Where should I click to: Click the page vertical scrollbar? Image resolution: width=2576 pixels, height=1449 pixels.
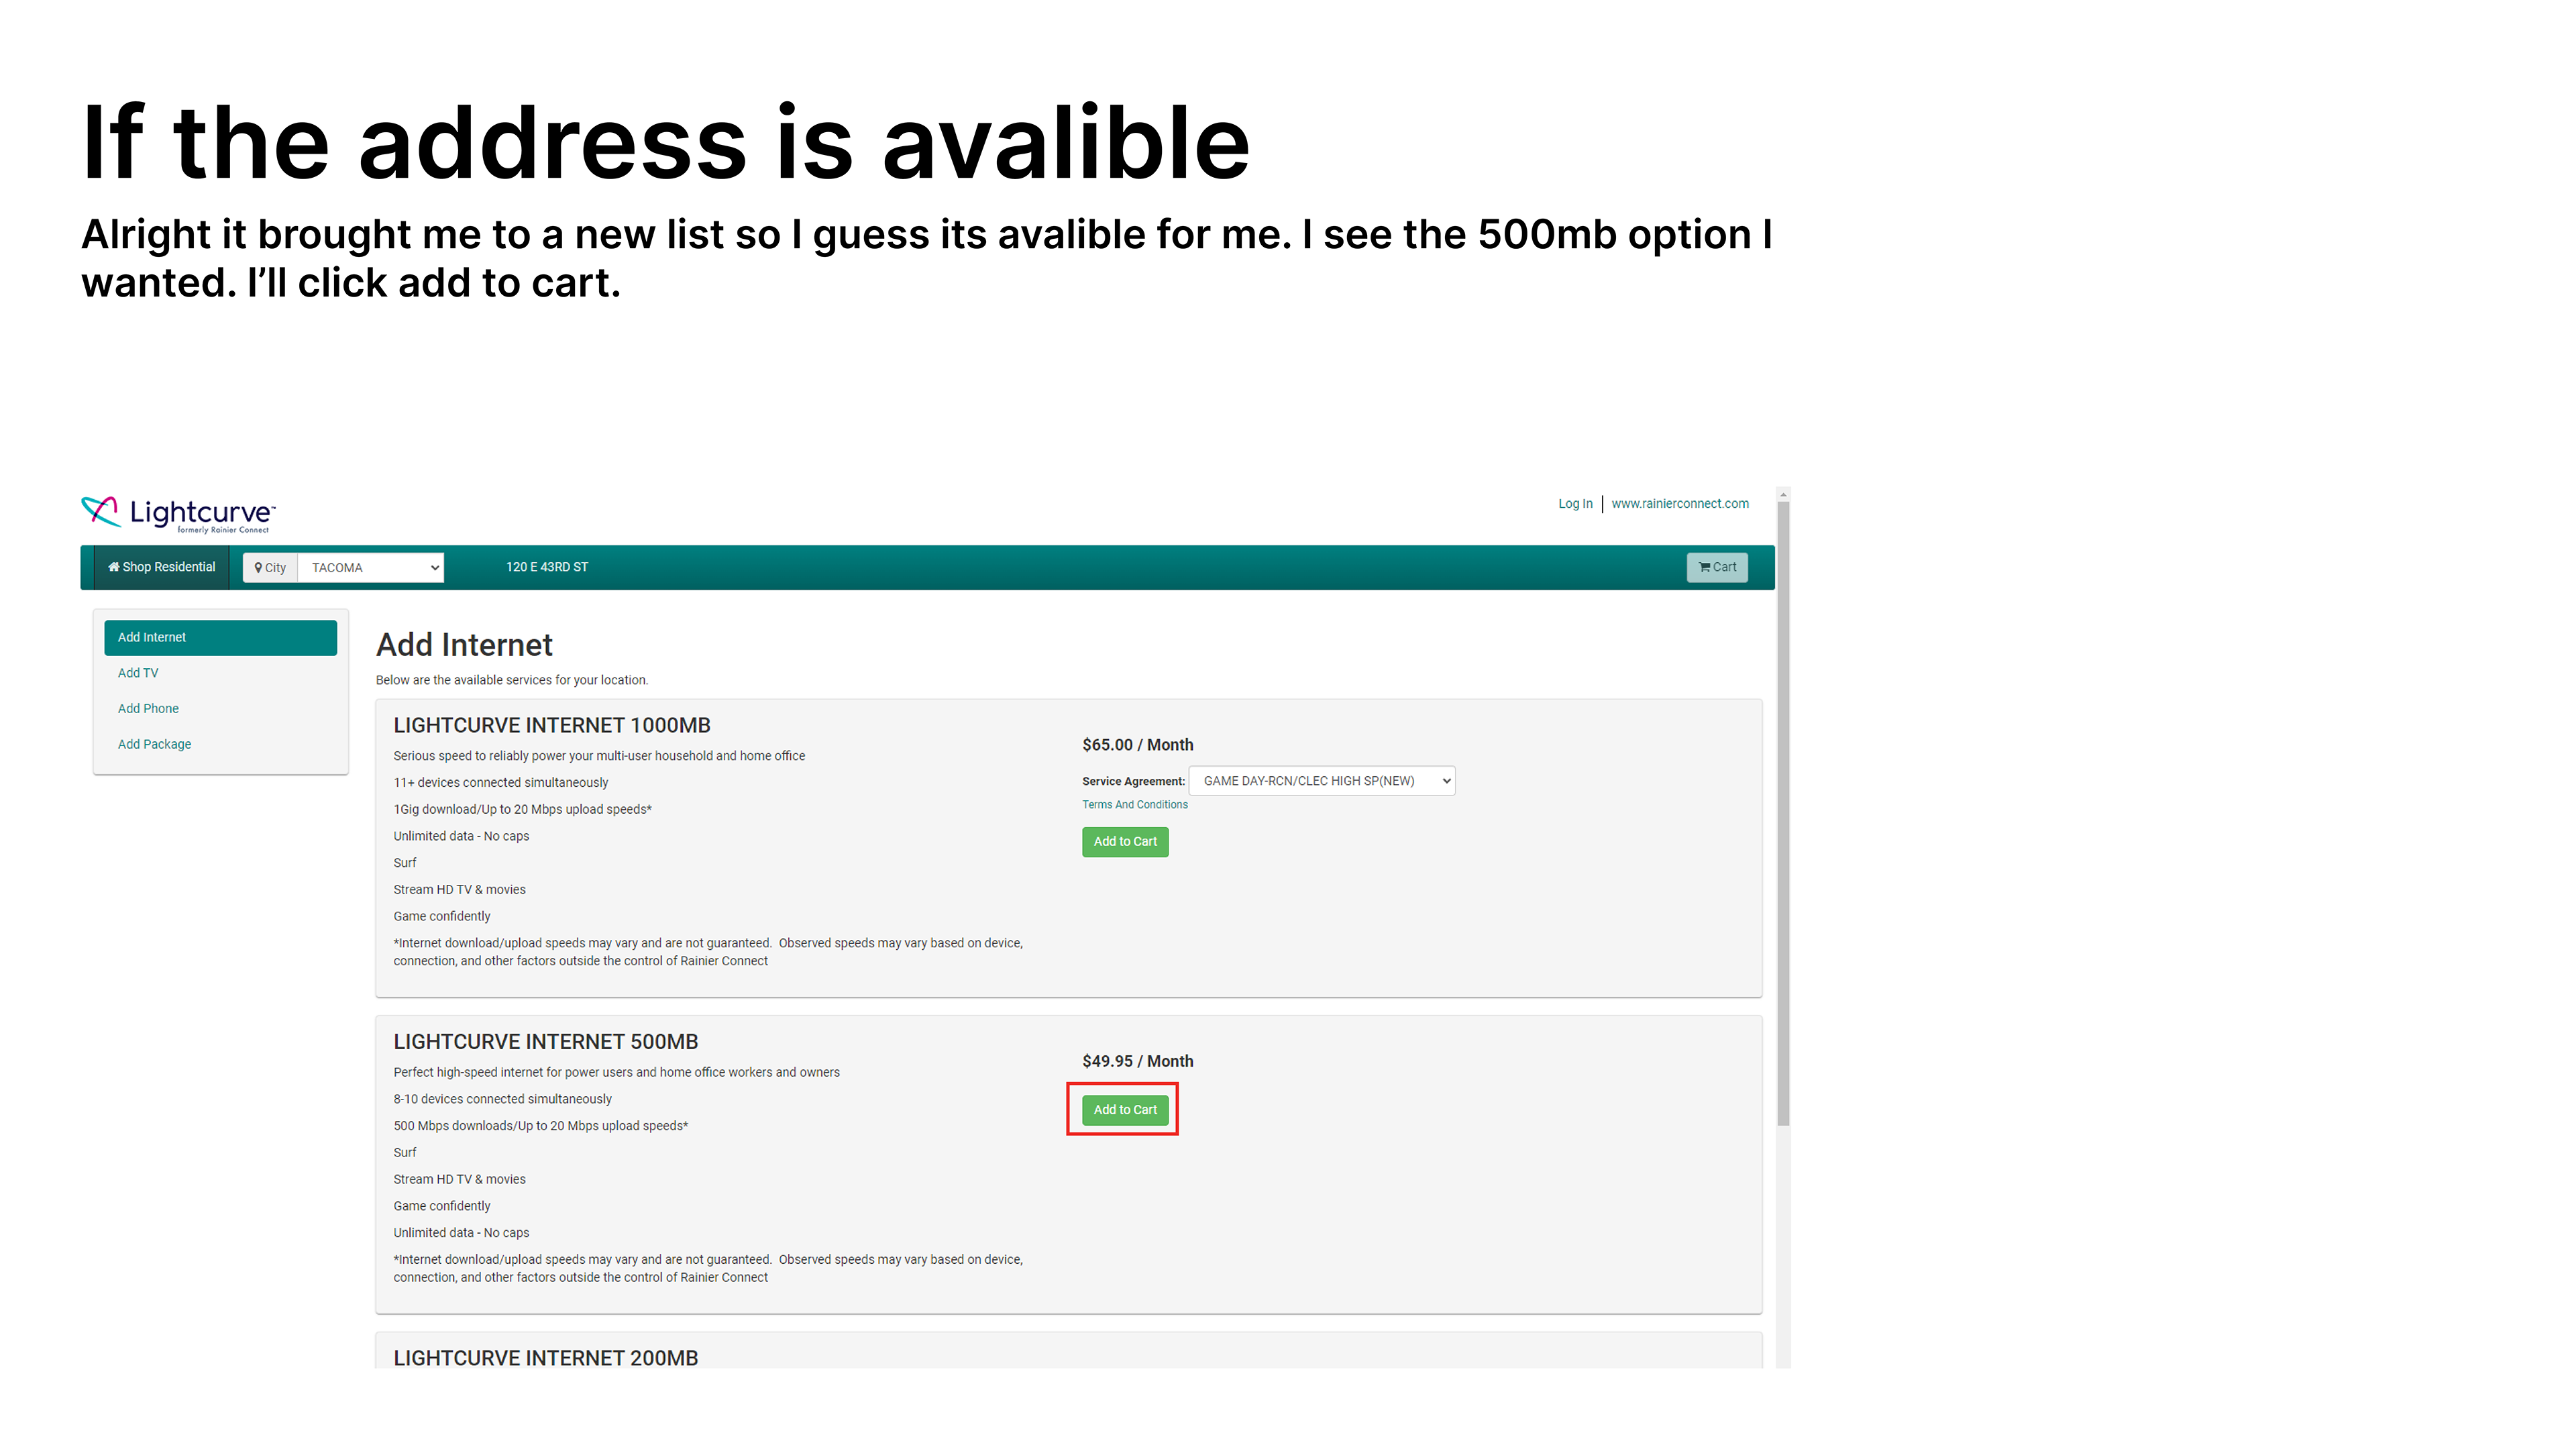pos(1783,814)
